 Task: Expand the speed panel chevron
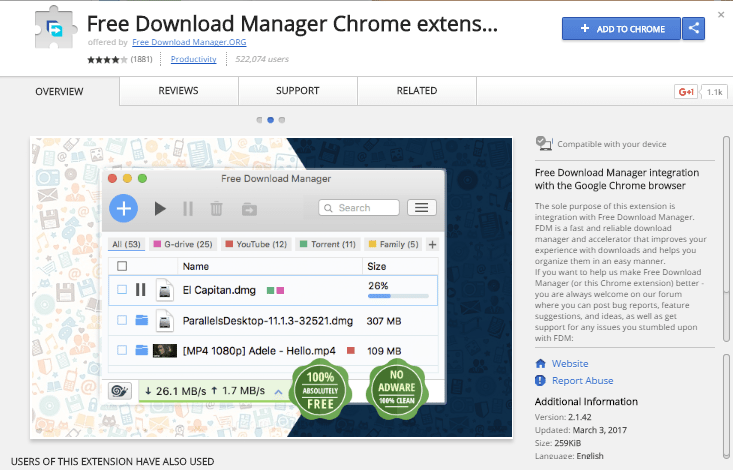[278, 391]
